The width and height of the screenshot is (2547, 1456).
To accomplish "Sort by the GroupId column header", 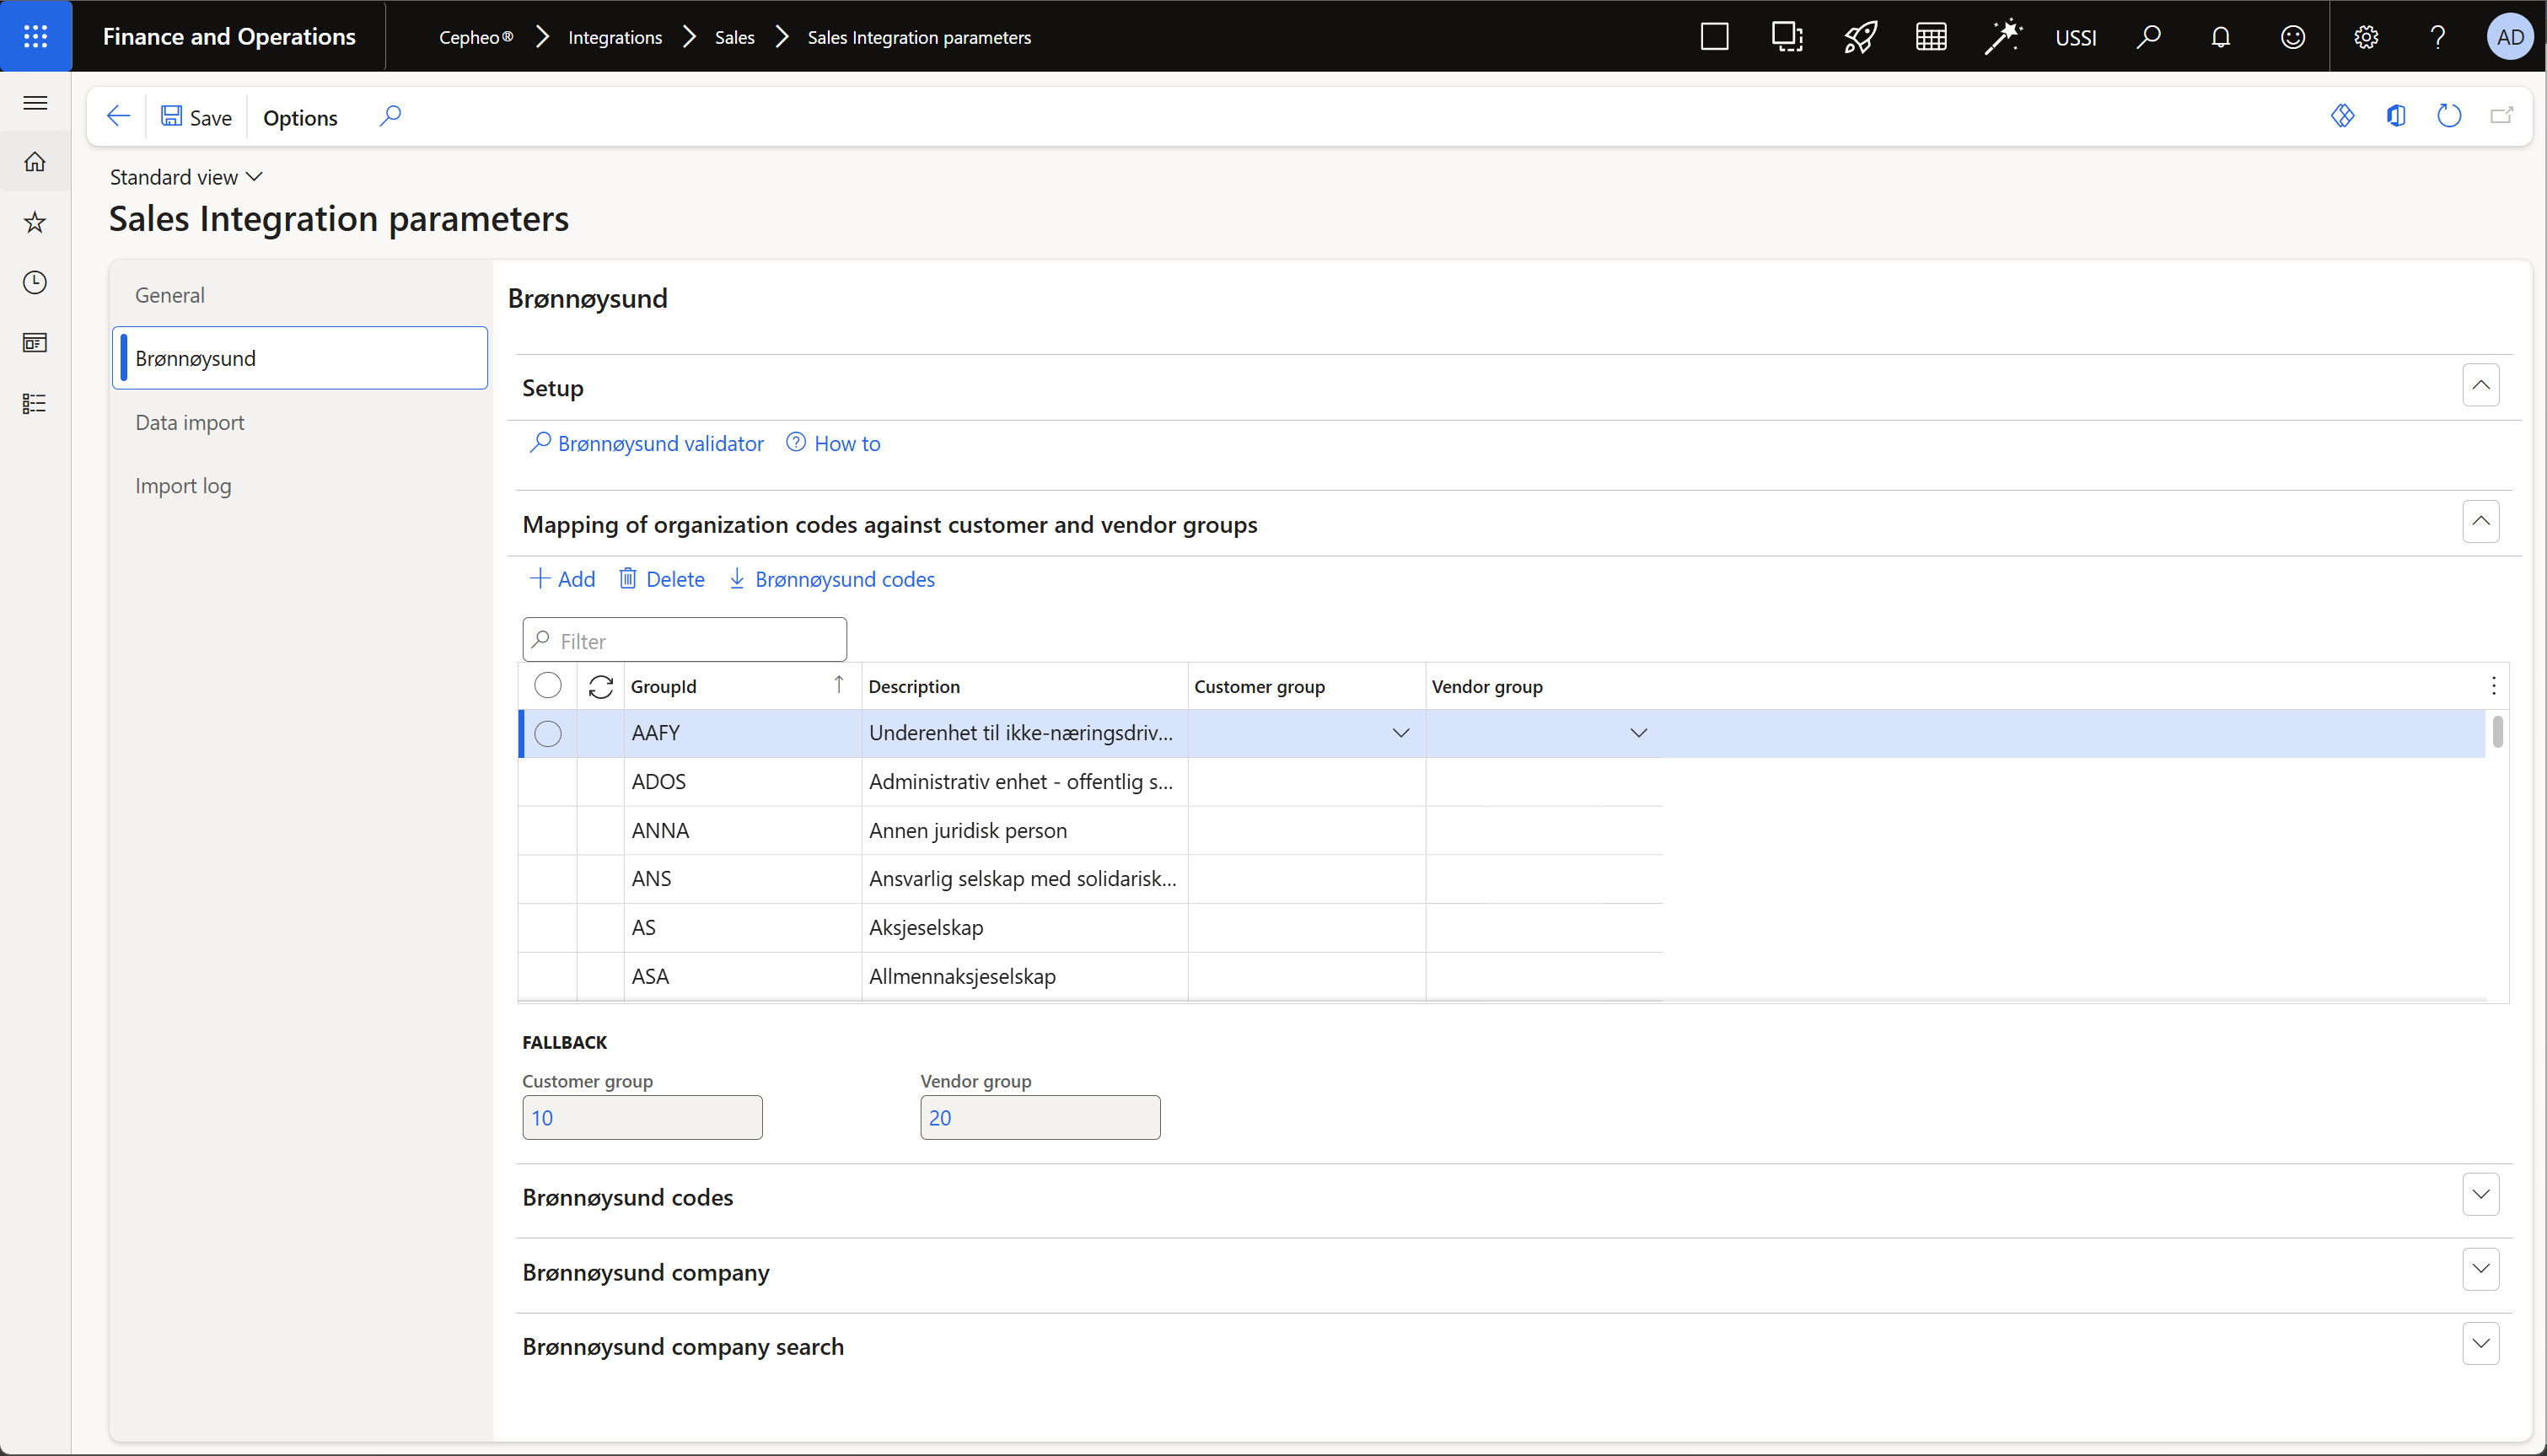I will pyautogui.click(x=663, y=686).
